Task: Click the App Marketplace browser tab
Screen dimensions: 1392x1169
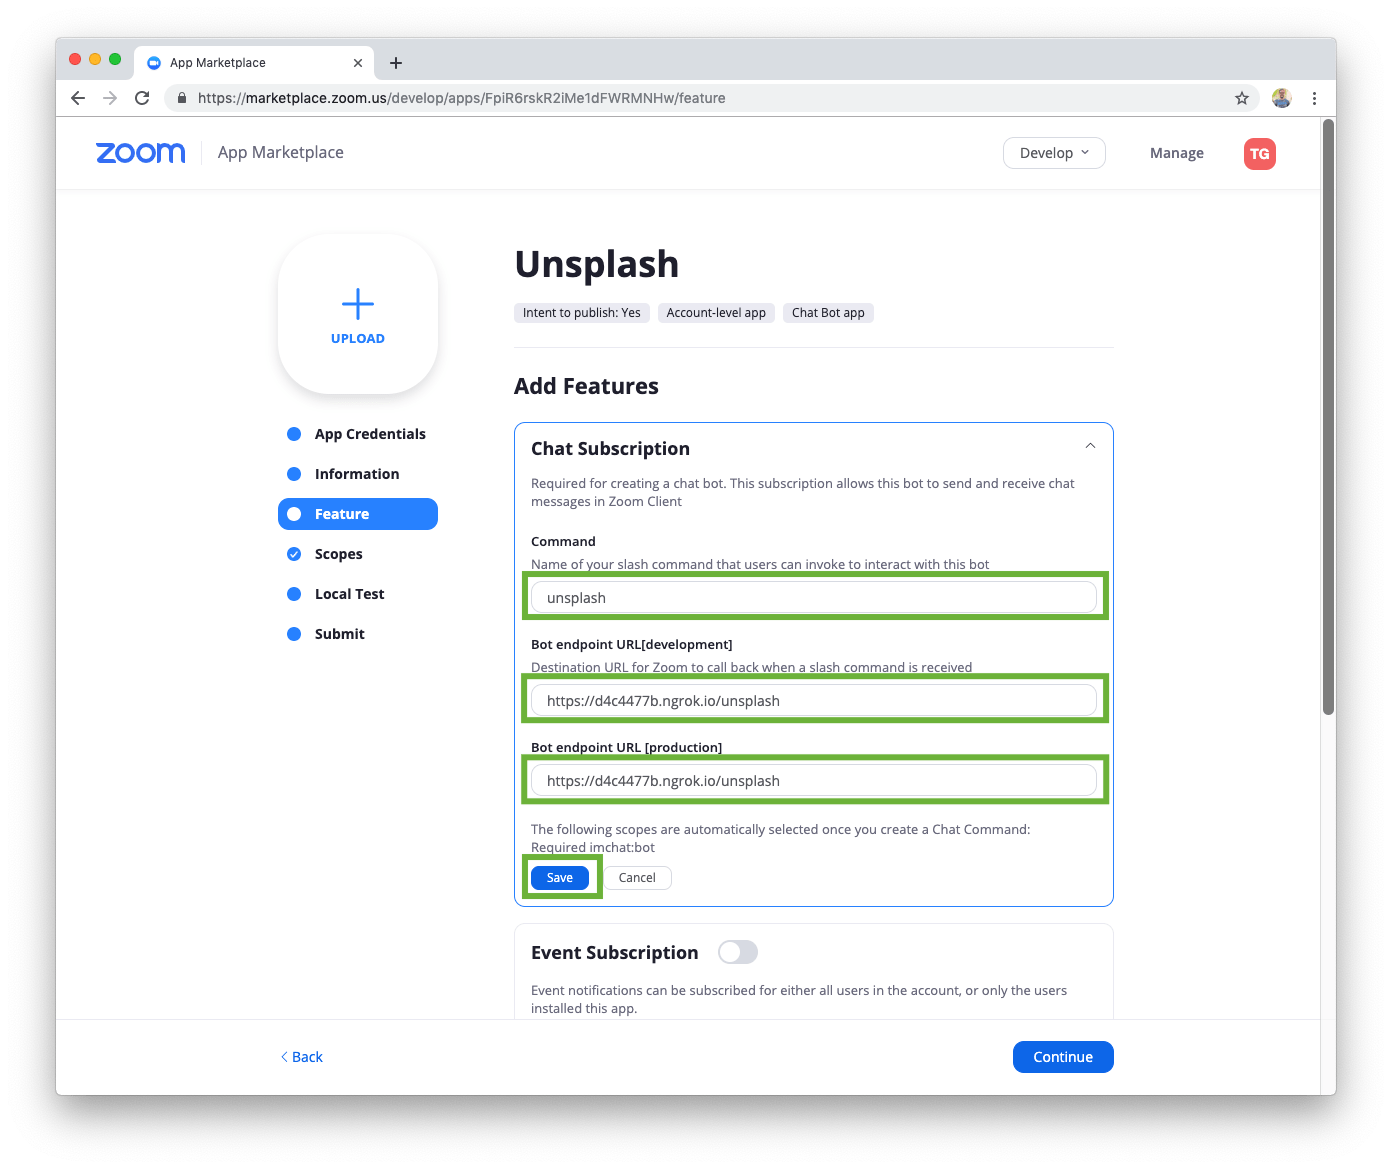Action: click(254, 63)
